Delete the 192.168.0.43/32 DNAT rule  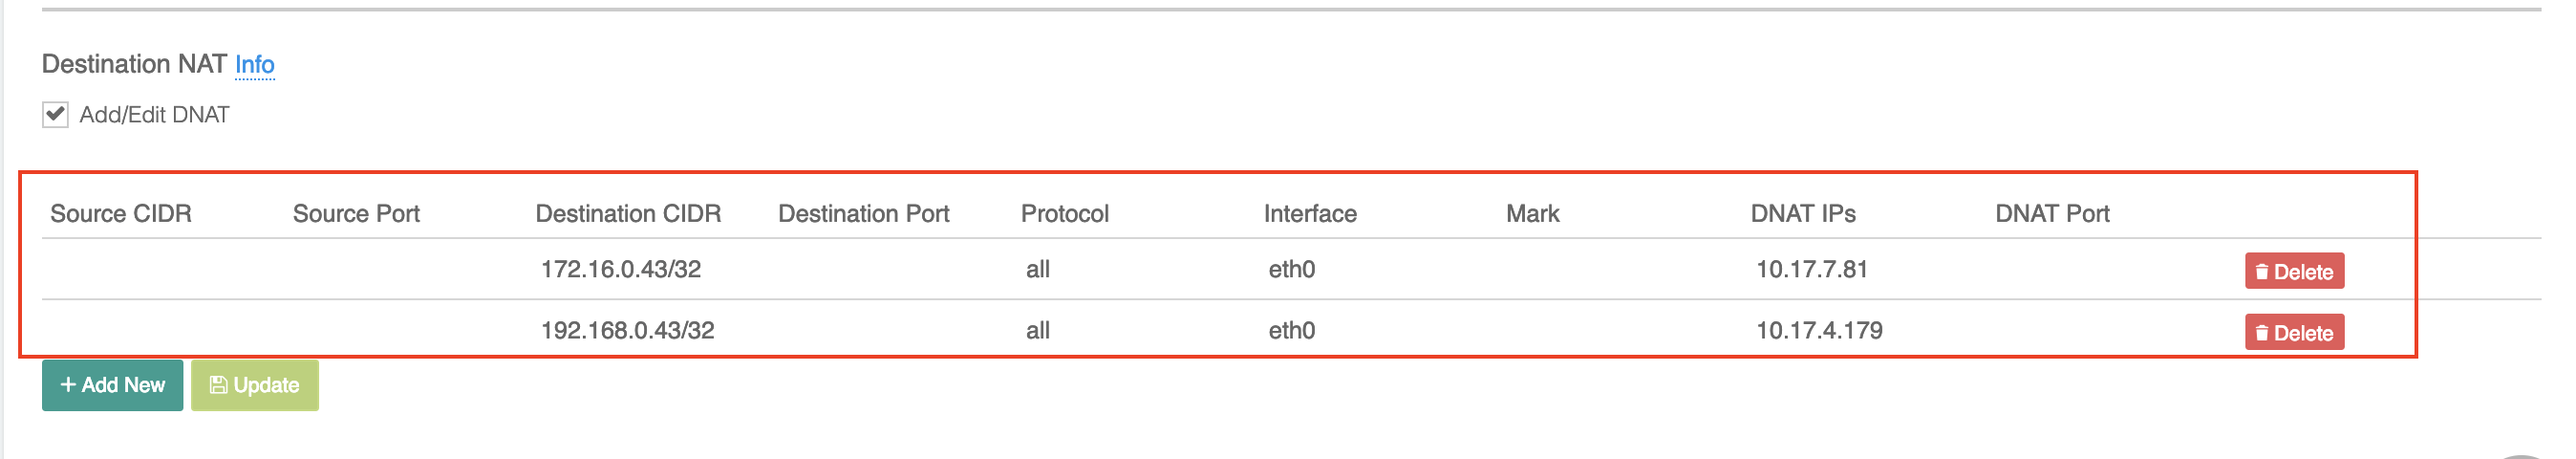[2293, 332]
